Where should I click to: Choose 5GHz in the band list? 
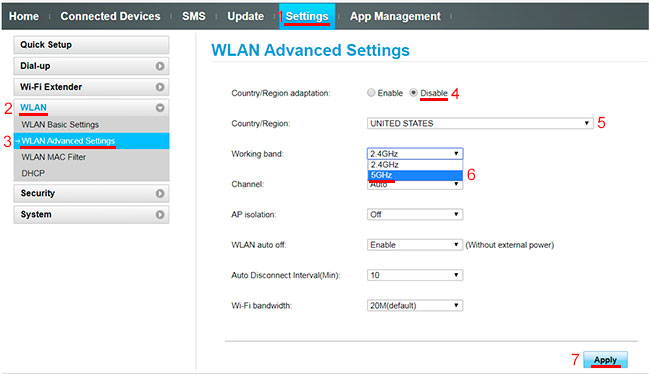[415, 175]
